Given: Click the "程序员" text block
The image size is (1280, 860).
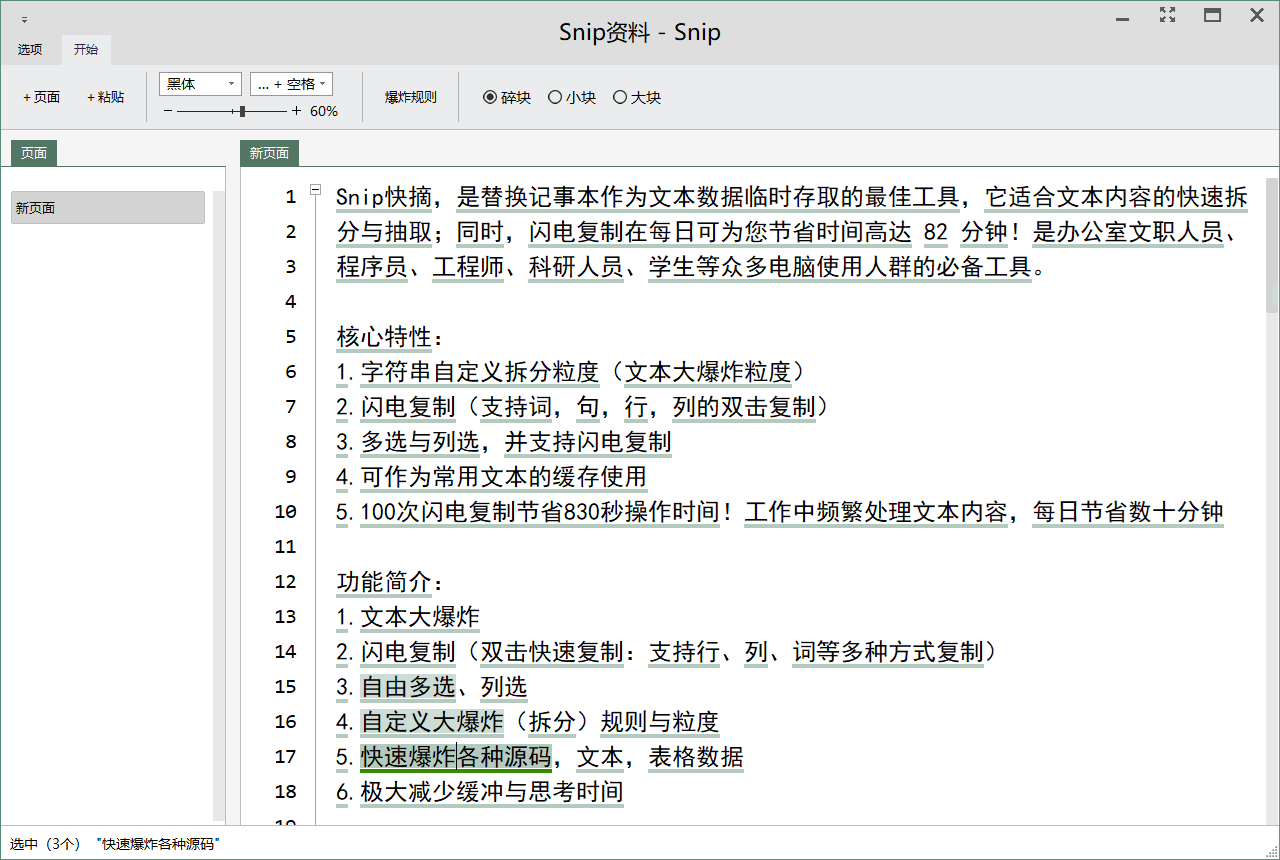Looking at the screenshot, I should pos(373,267).
